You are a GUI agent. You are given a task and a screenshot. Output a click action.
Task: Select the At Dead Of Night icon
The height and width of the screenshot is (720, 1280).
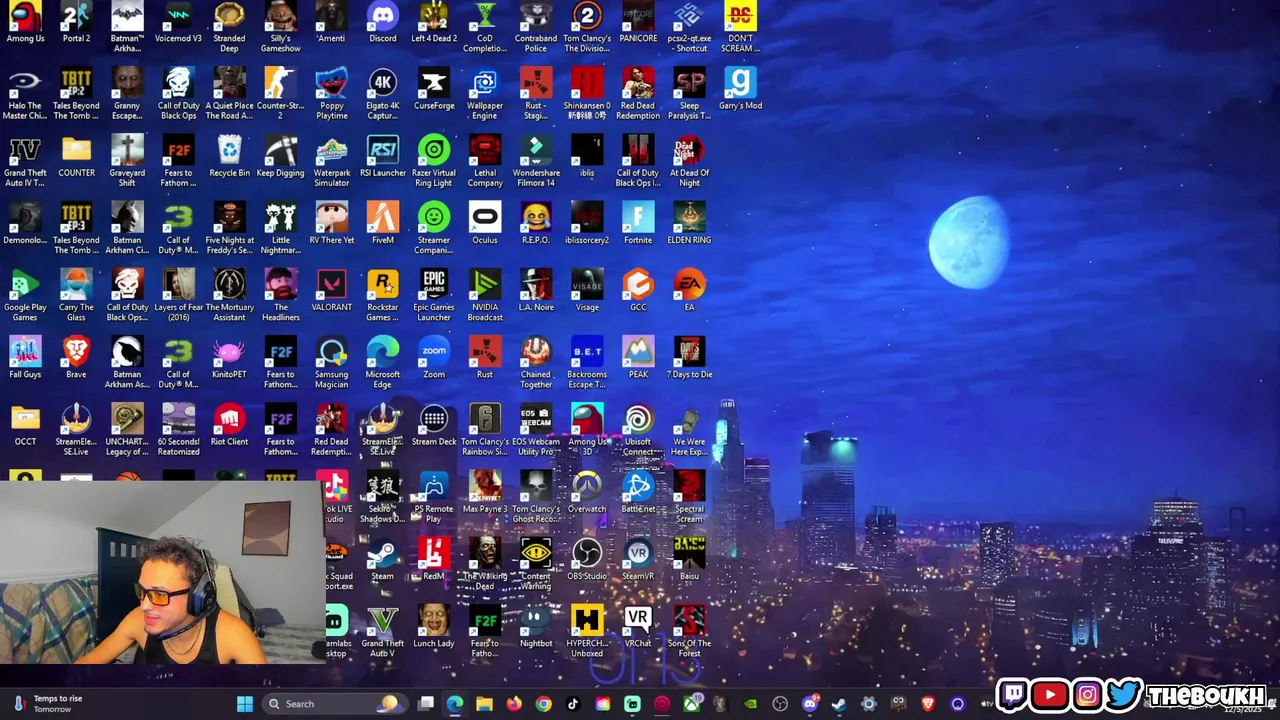689,162
